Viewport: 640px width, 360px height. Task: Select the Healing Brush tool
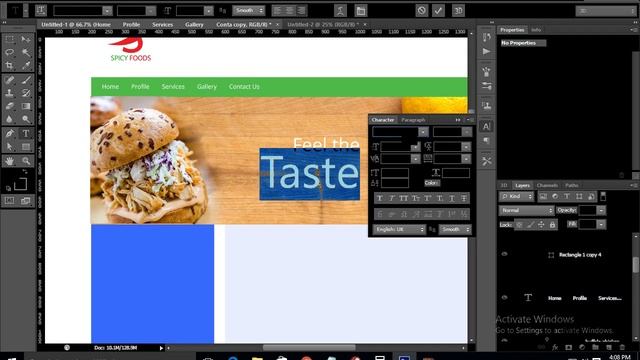pos(9,80)
